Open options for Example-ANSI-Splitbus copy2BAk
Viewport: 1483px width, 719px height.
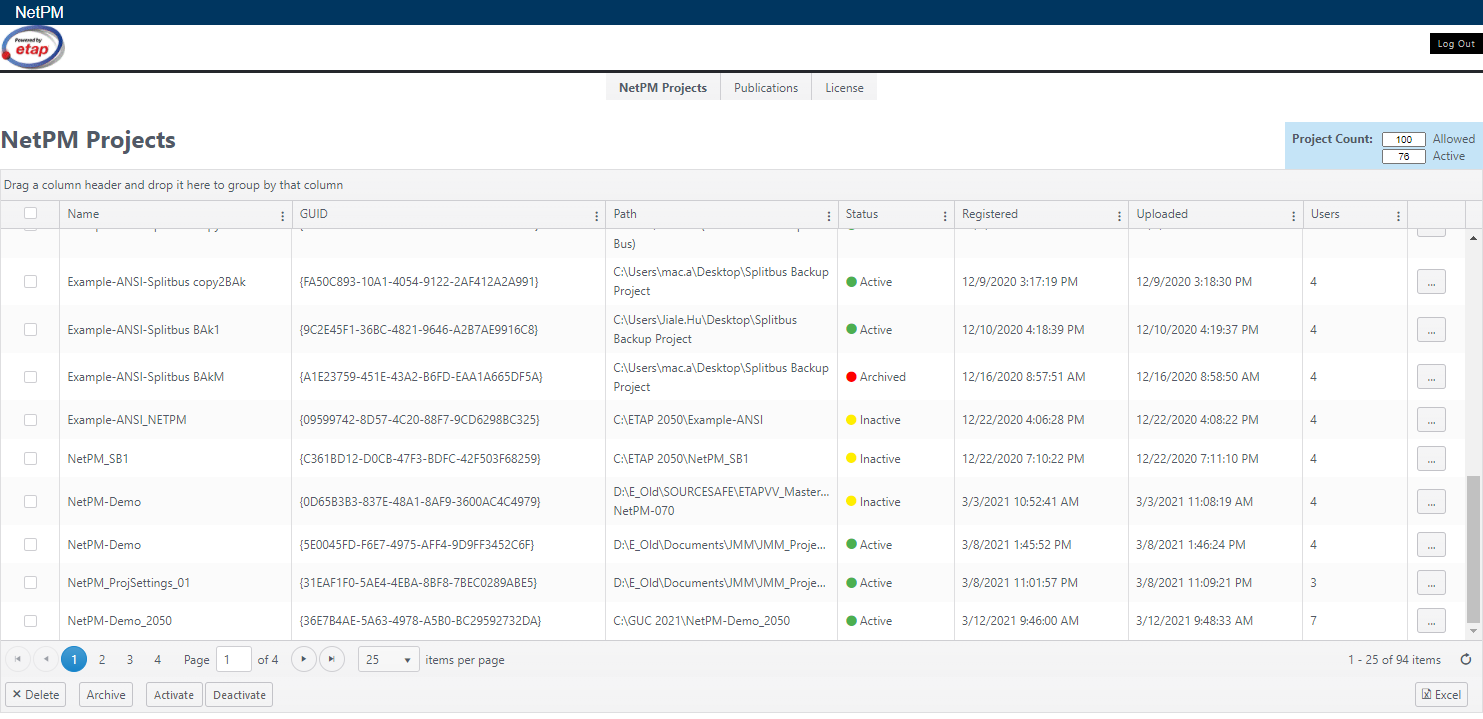click(1431, 282)
